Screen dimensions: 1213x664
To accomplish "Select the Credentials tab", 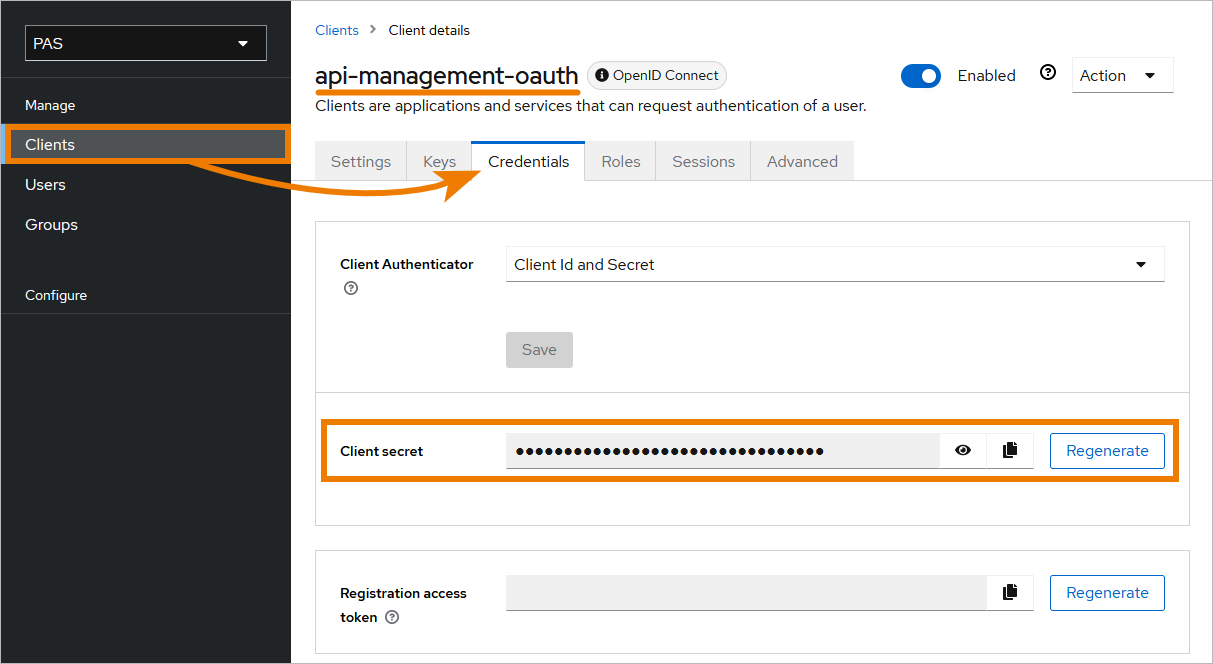I will [x=528, y=161].
